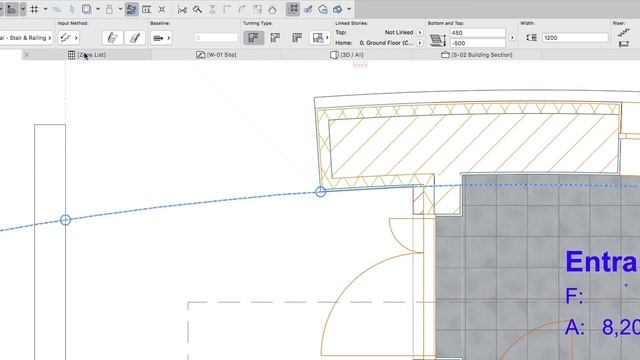
Task: Click the lower Riser tread icon
Action: (x=623, y=43)
